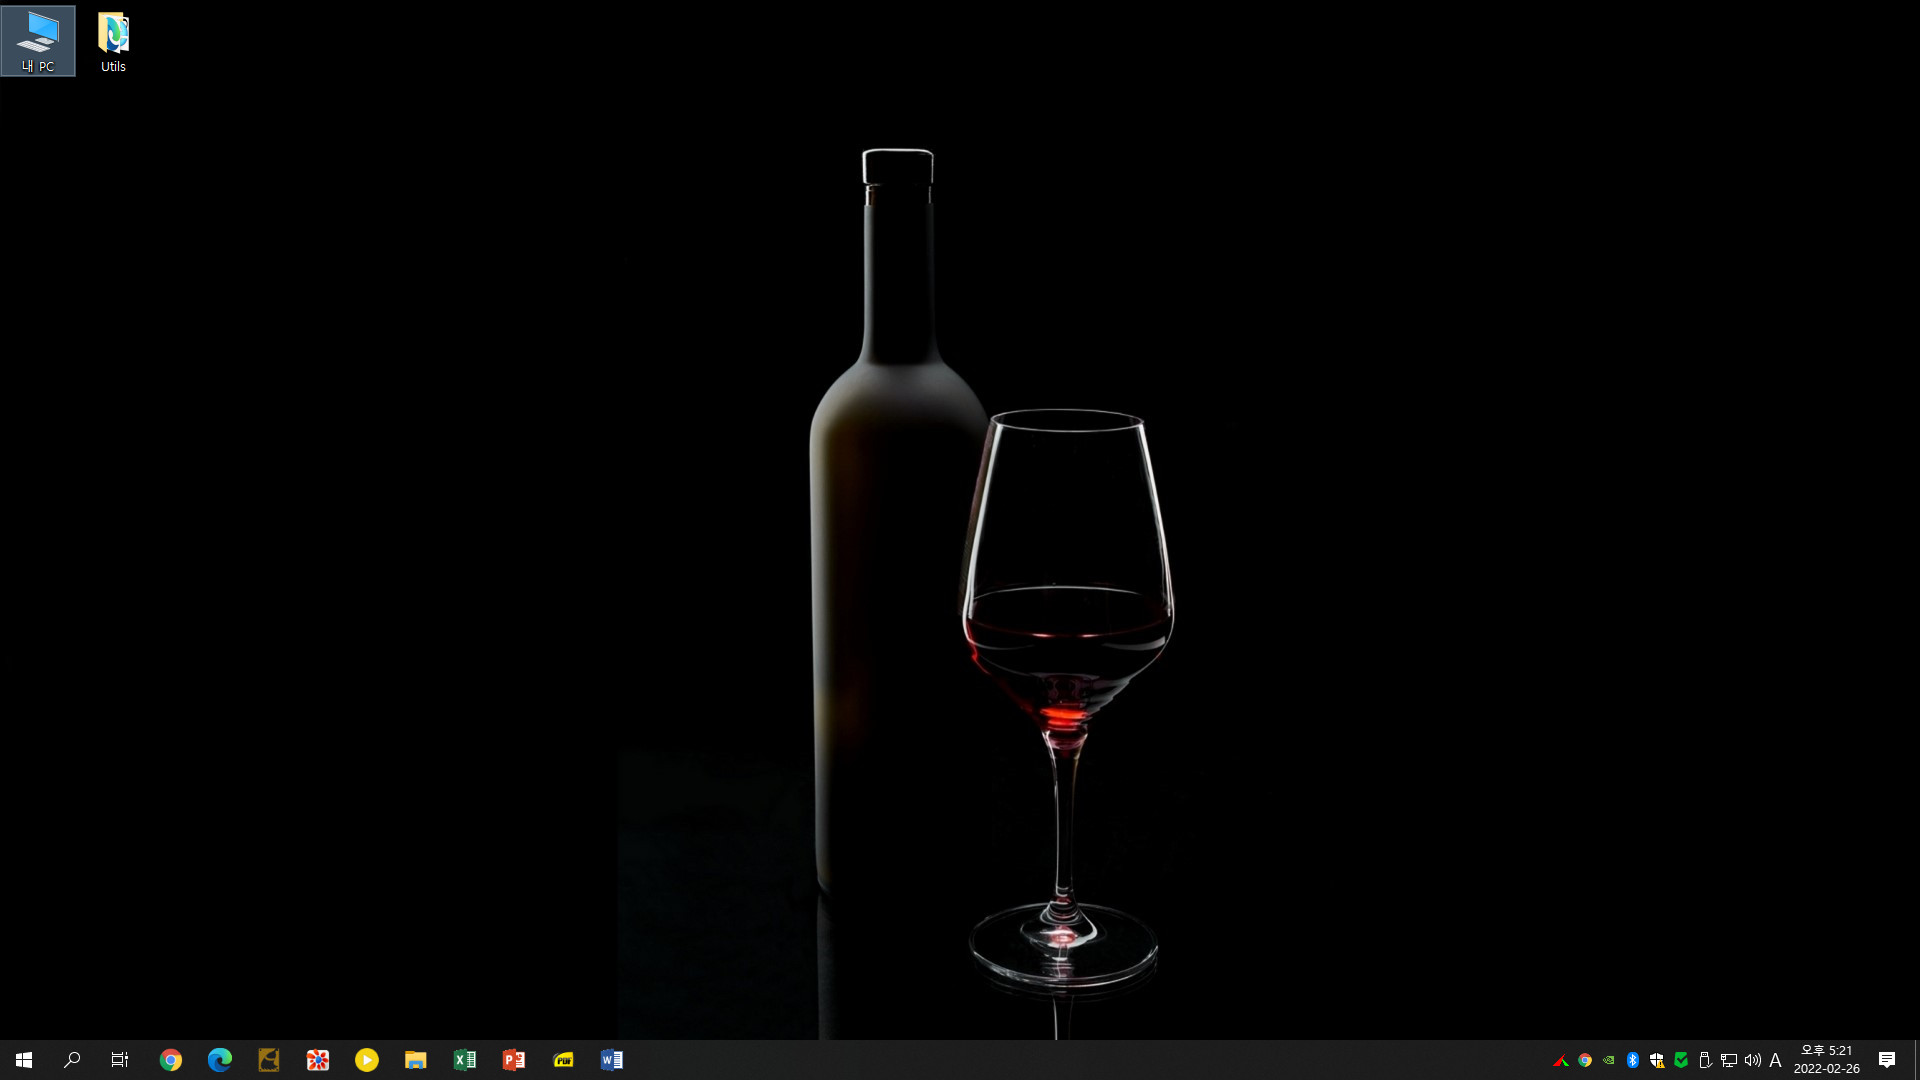Click the Show desktop sliver at taskbar end
Viewport: 1920px width, 1080px height.
[1916, 1060]
